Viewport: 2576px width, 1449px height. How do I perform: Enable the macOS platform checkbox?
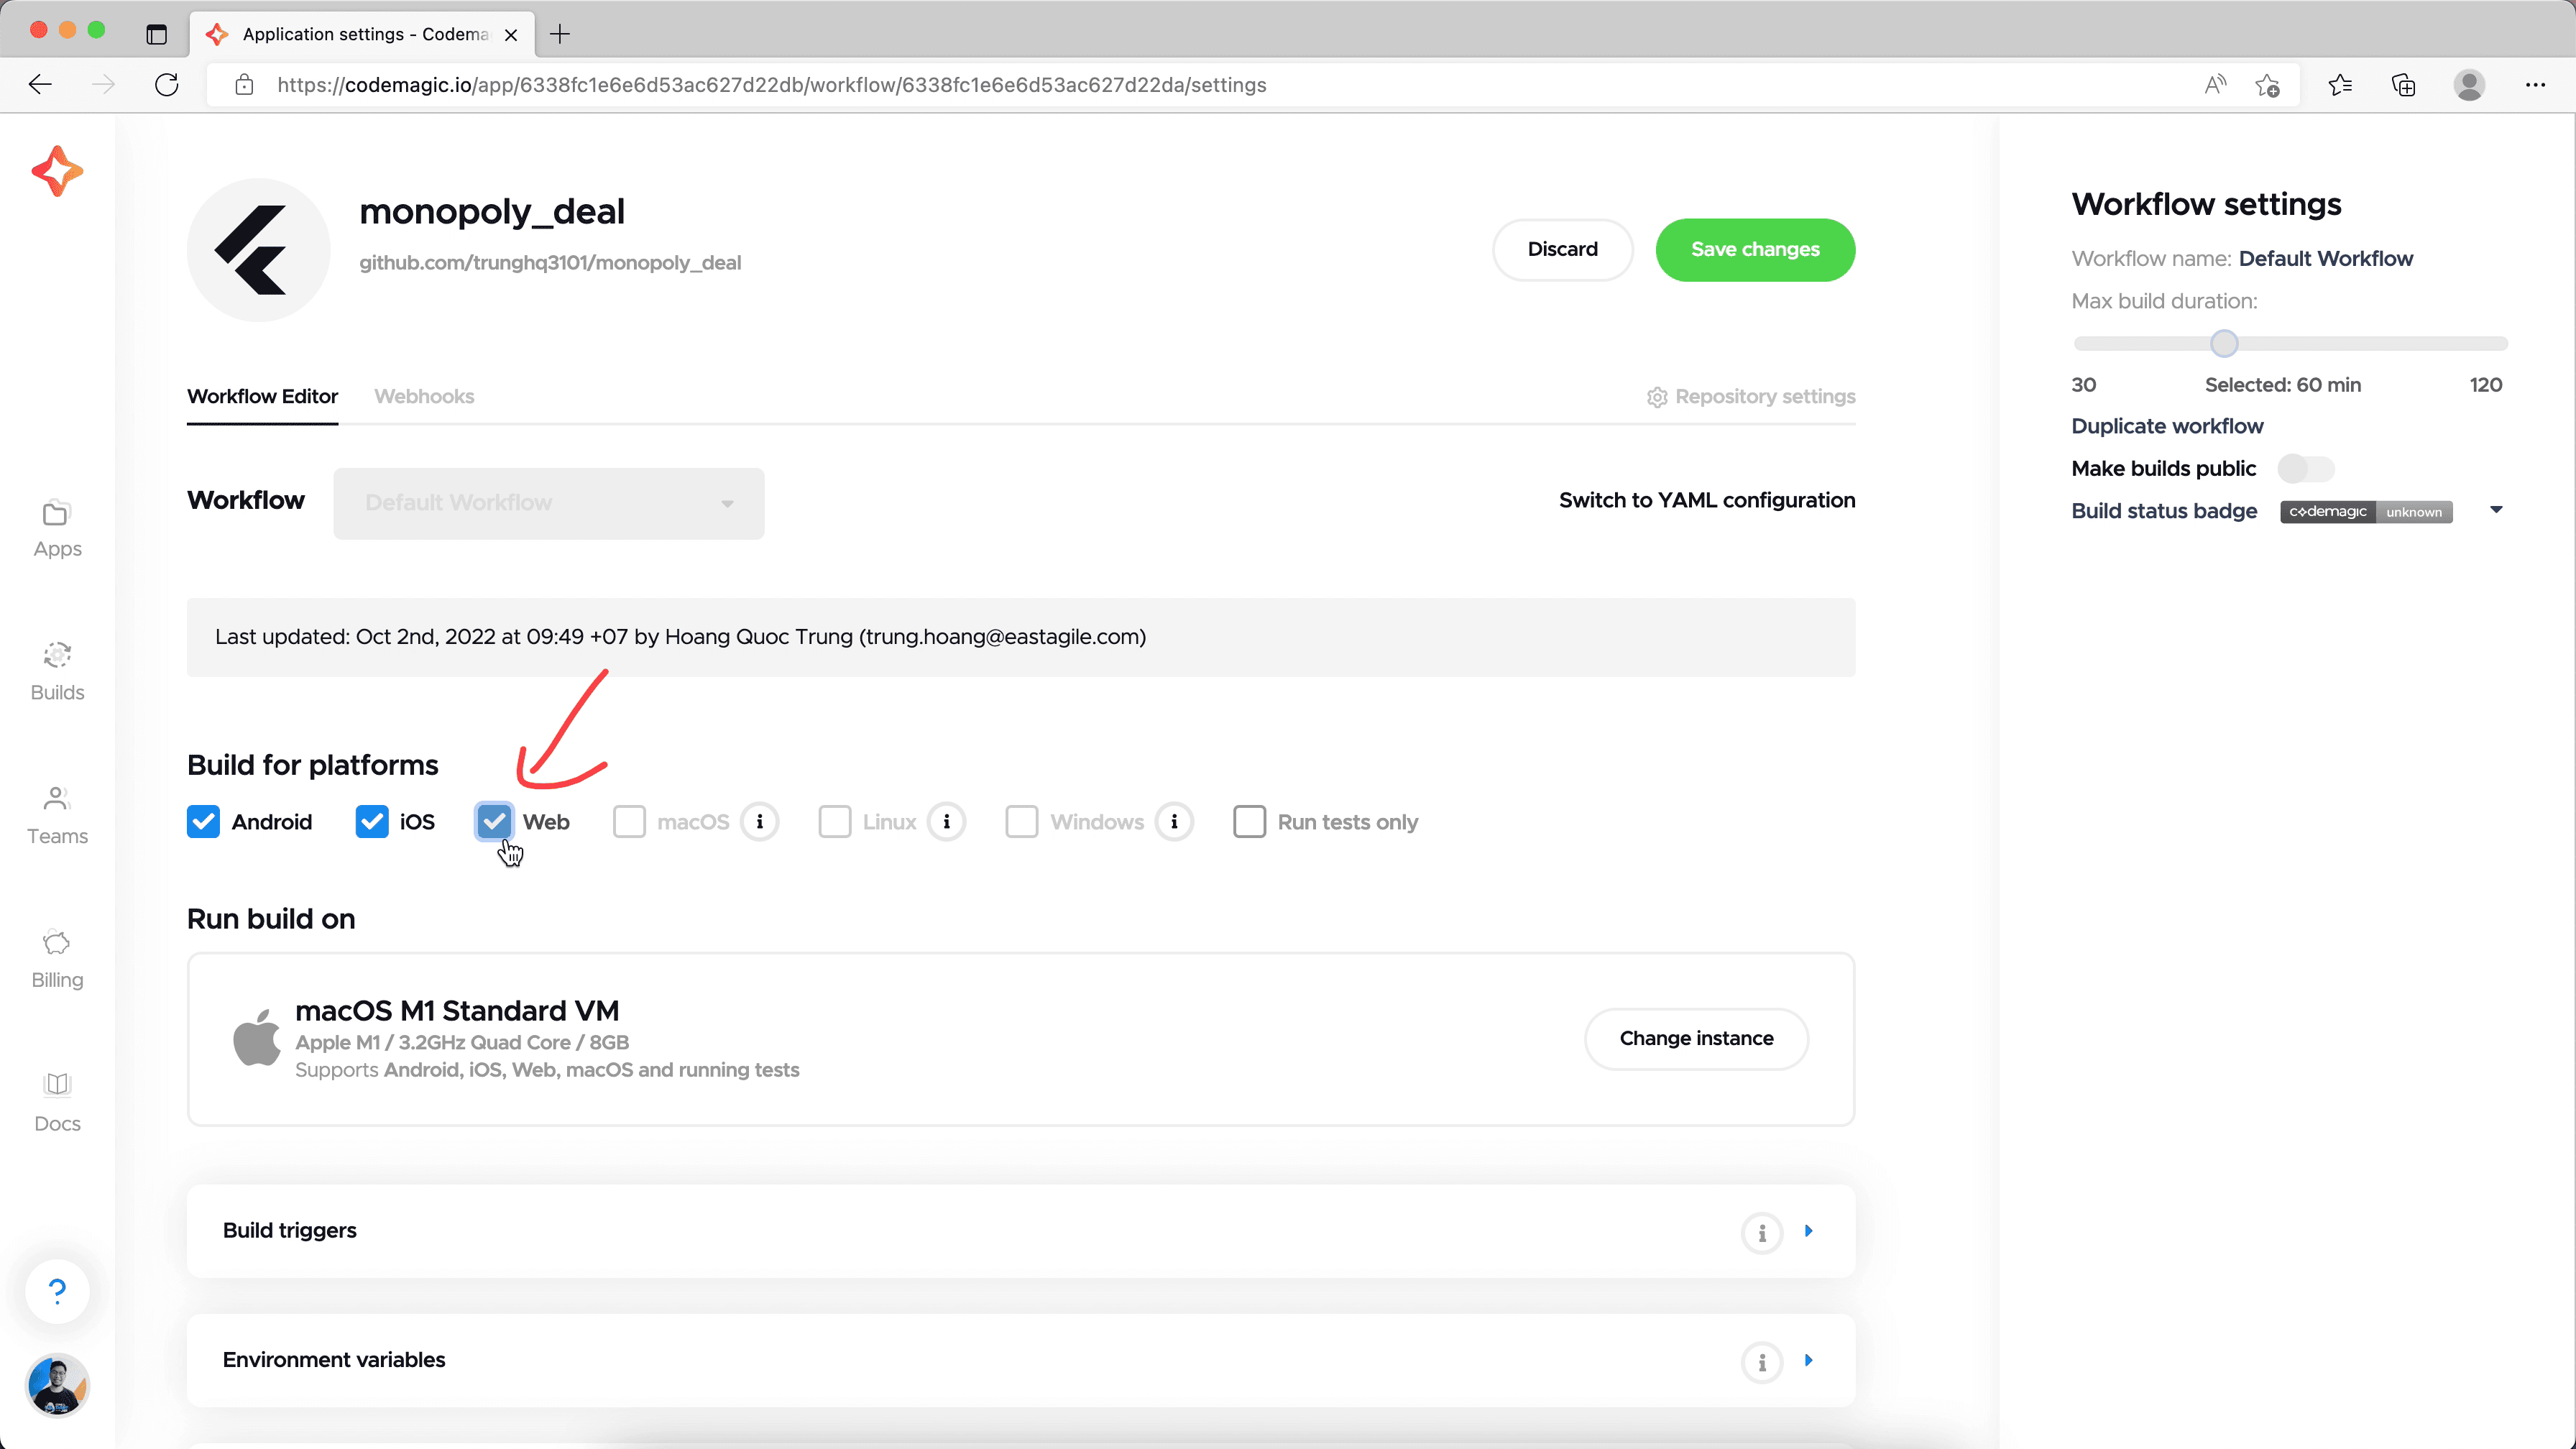point(629,822)
